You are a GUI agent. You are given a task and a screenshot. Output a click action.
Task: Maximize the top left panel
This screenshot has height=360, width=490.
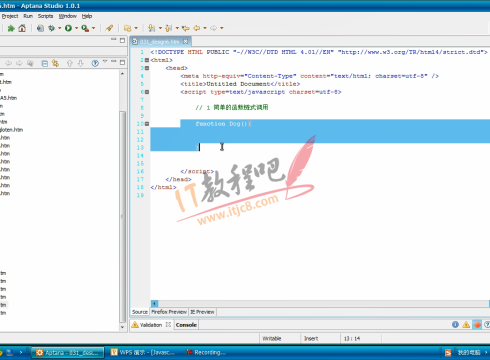pos(122,40)
